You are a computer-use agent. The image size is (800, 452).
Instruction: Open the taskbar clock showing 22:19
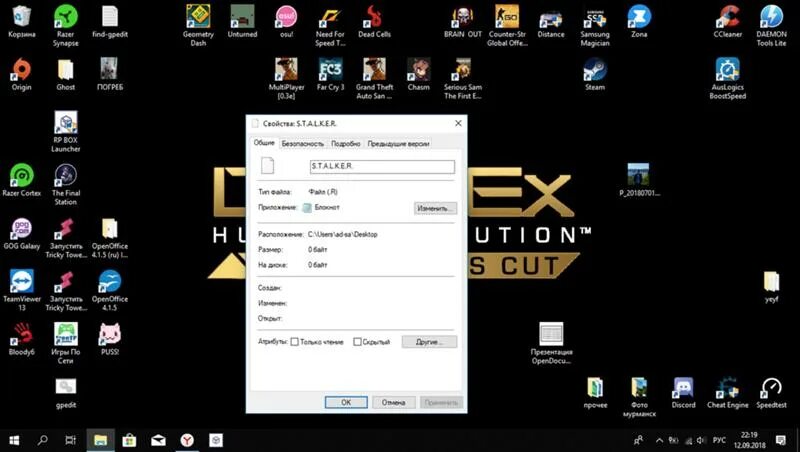click(749, 440)
